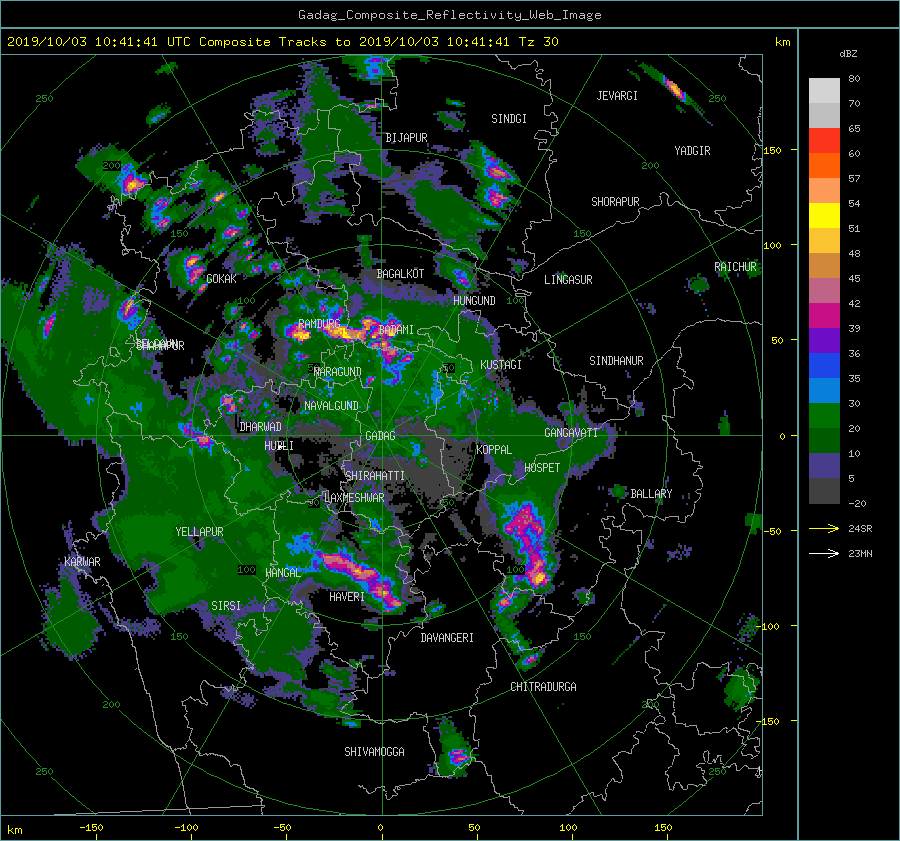Click the HANGAL city label
The width and height of the screenshot is (900, 841).
pyautogui.click(x=283, y=573)
